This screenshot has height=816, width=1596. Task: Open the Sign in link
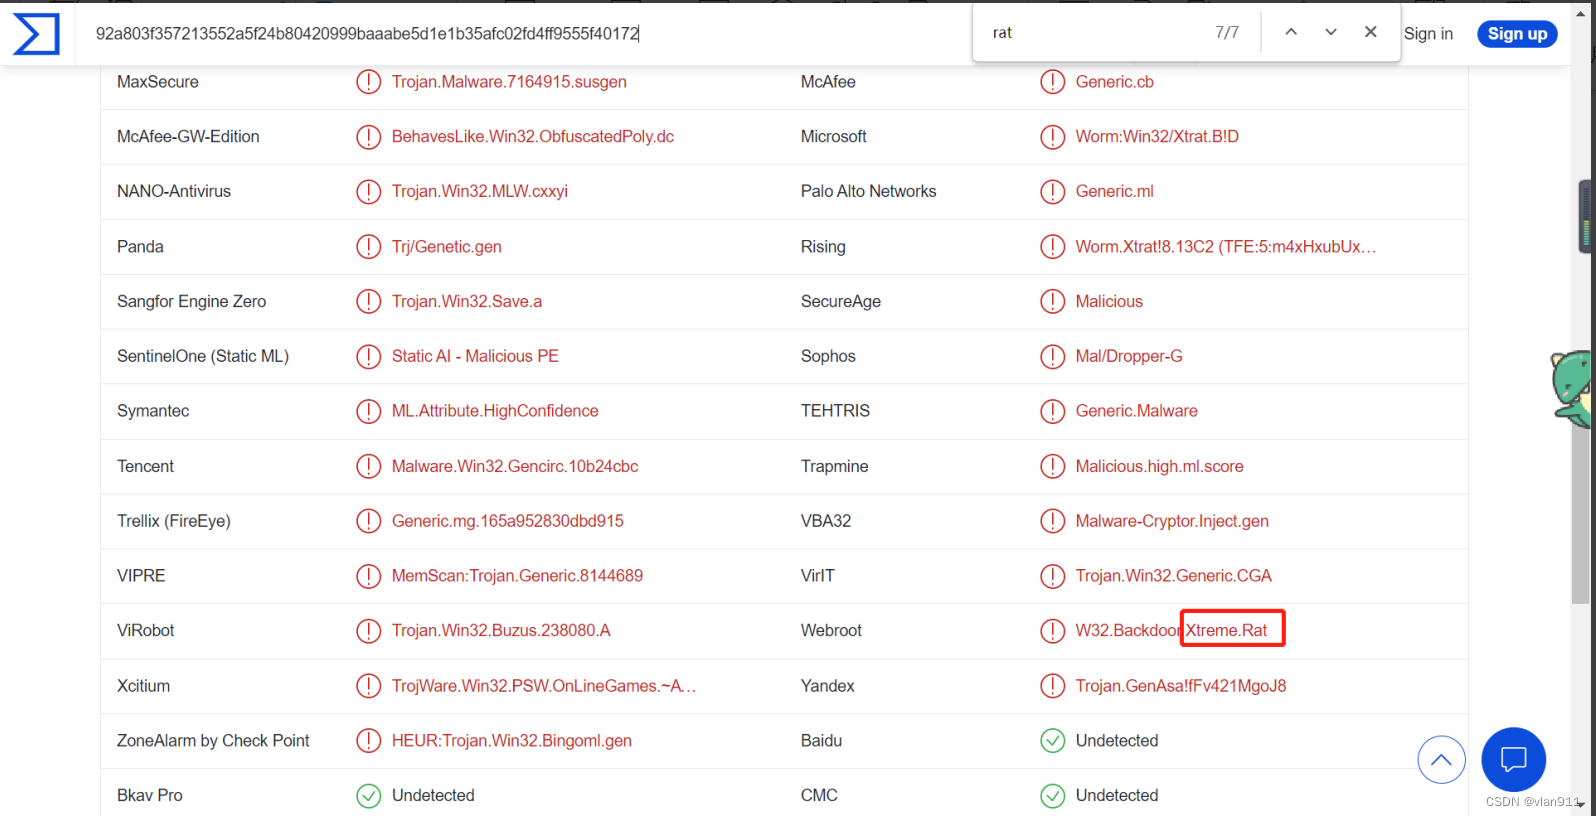tap(1428, 34)
